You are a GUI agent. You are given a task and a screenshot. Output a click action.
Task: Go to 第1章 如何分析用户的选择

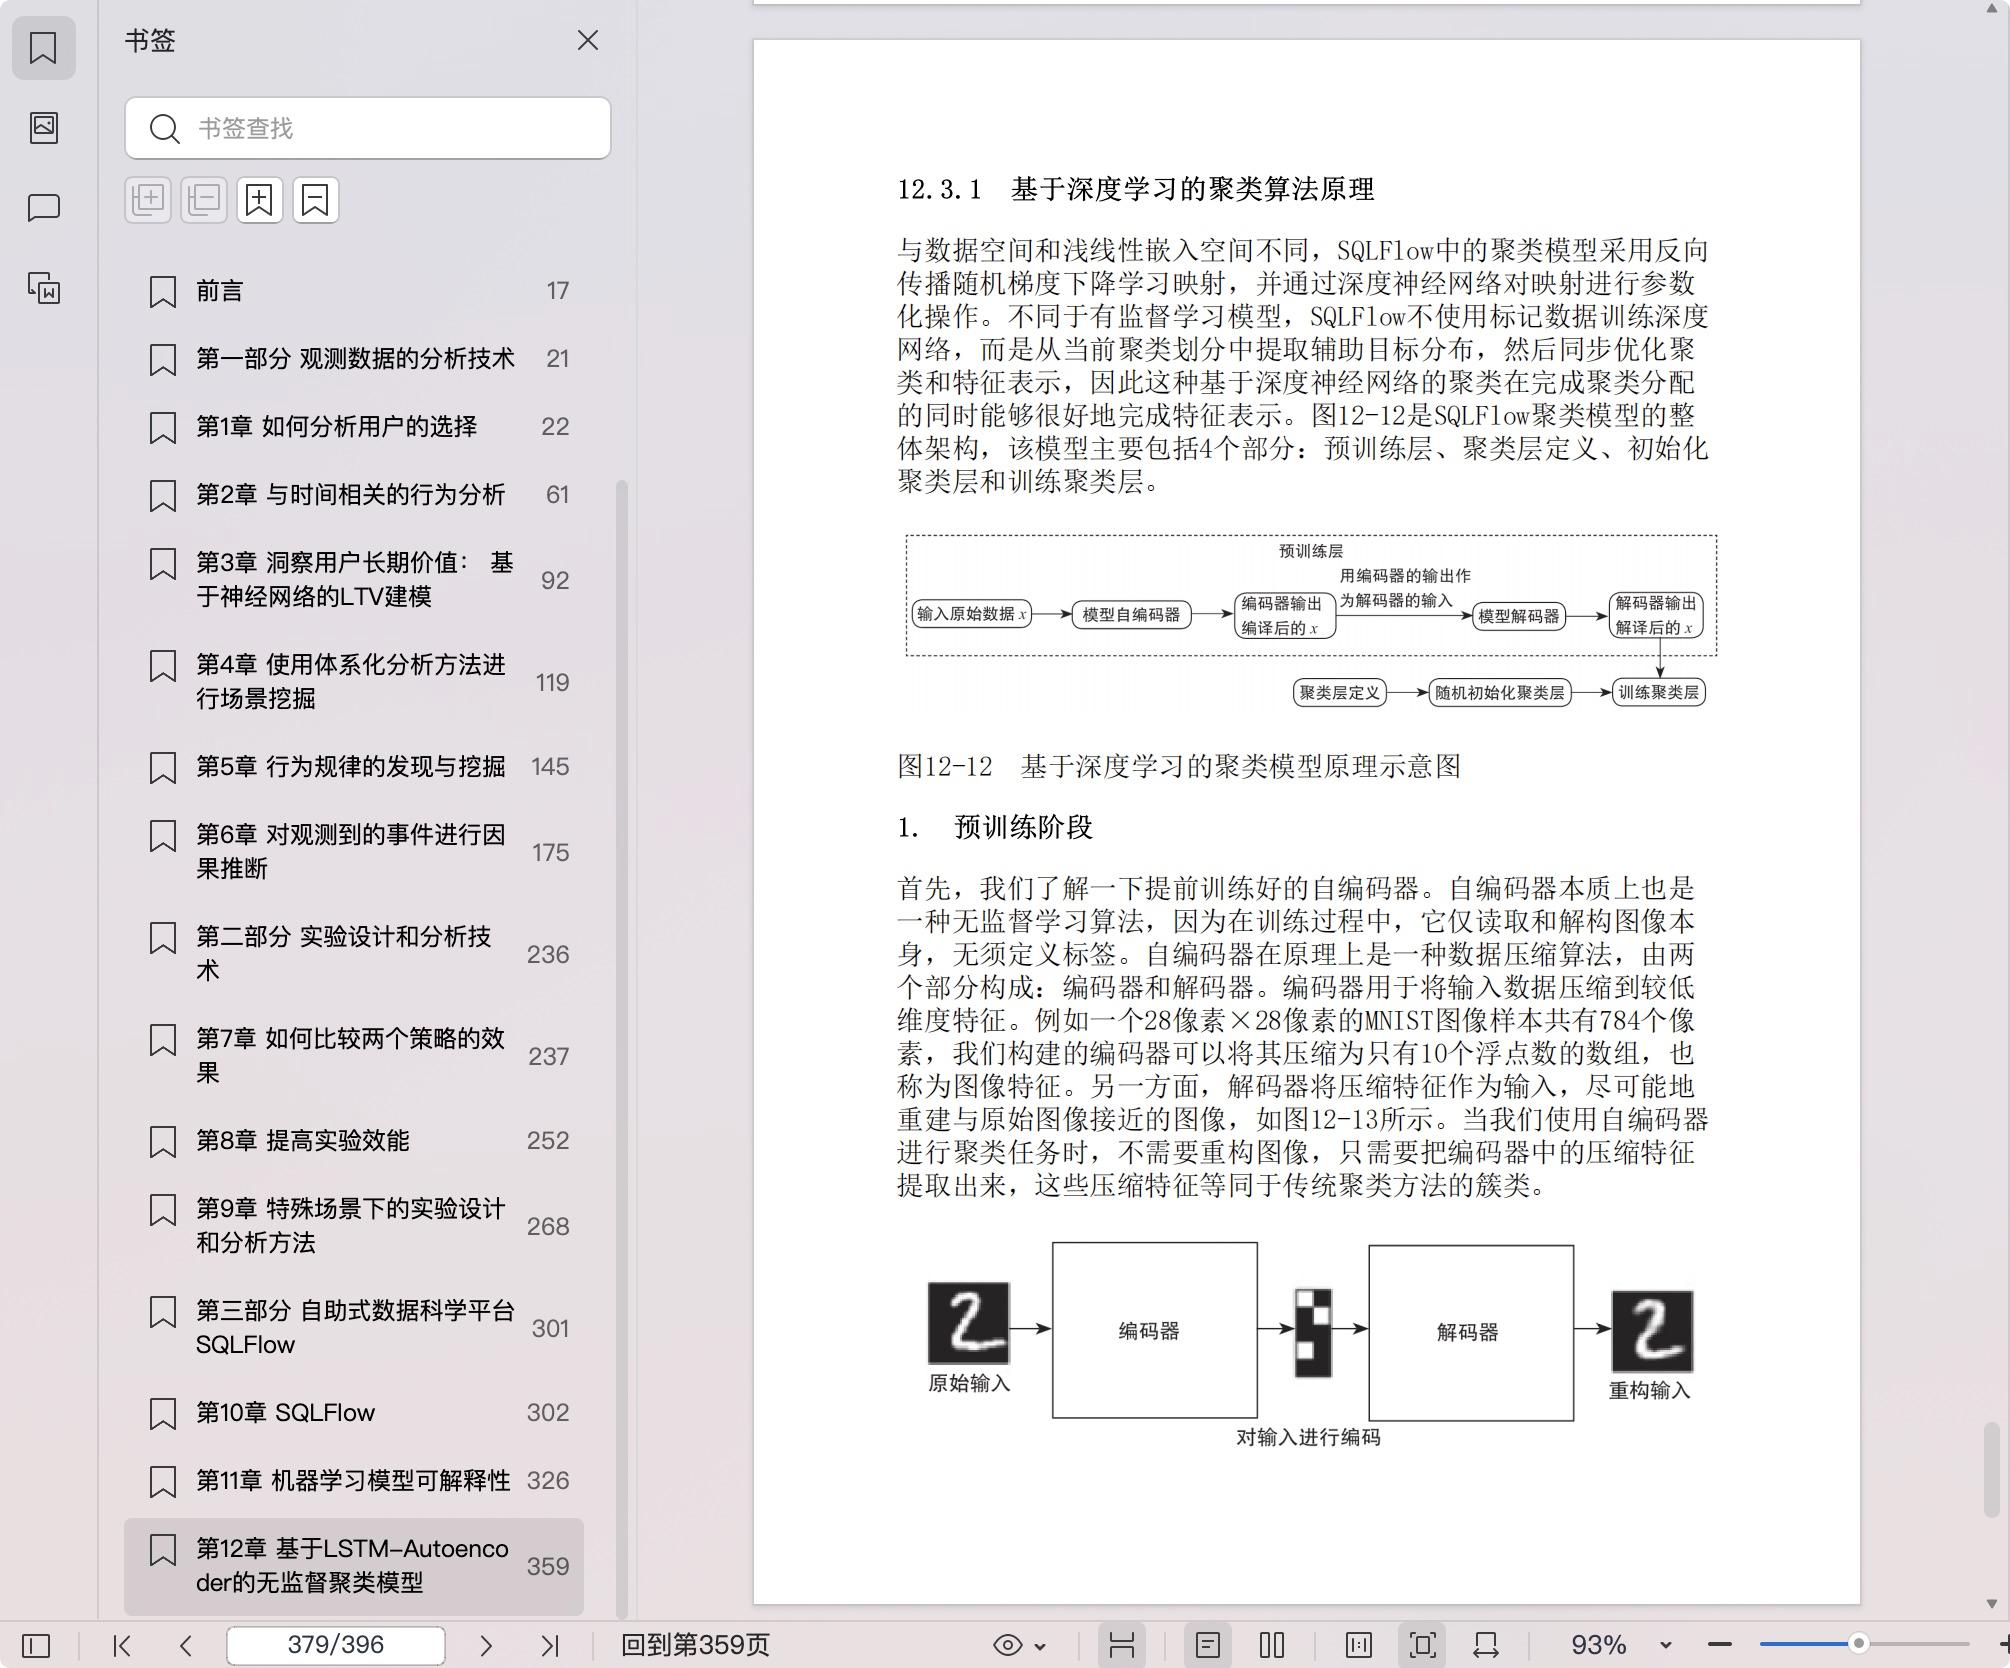tap(354, 427)
